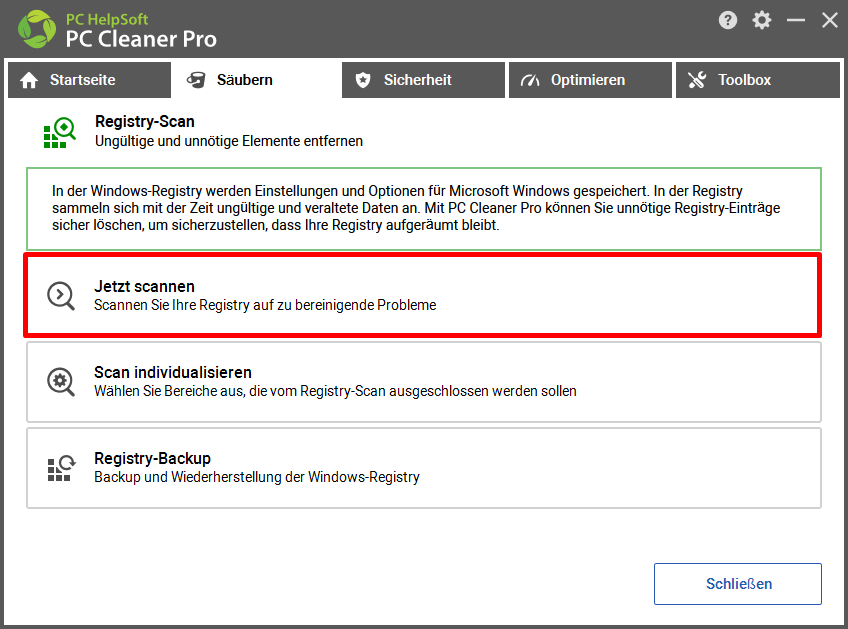Viewport: 848px width, 629px height.
Task: Click the speedometer icon on Optimieren tab
Action: pyautogui.click(x=530, y=80)
